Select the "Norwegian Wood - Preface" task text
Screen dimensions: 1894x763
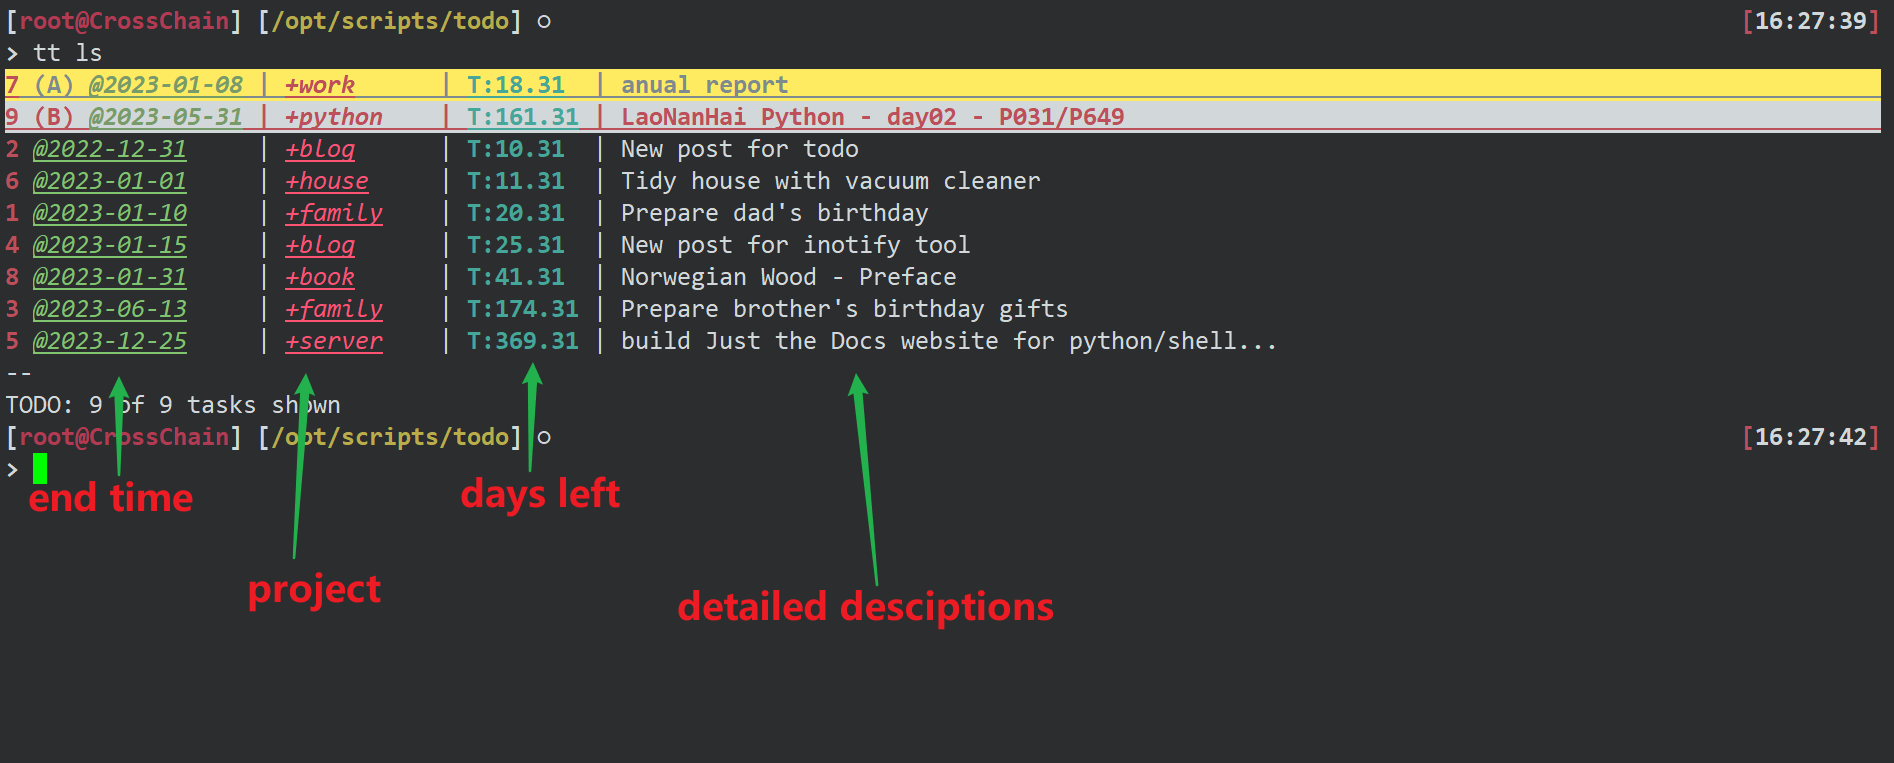coord(789,277)
